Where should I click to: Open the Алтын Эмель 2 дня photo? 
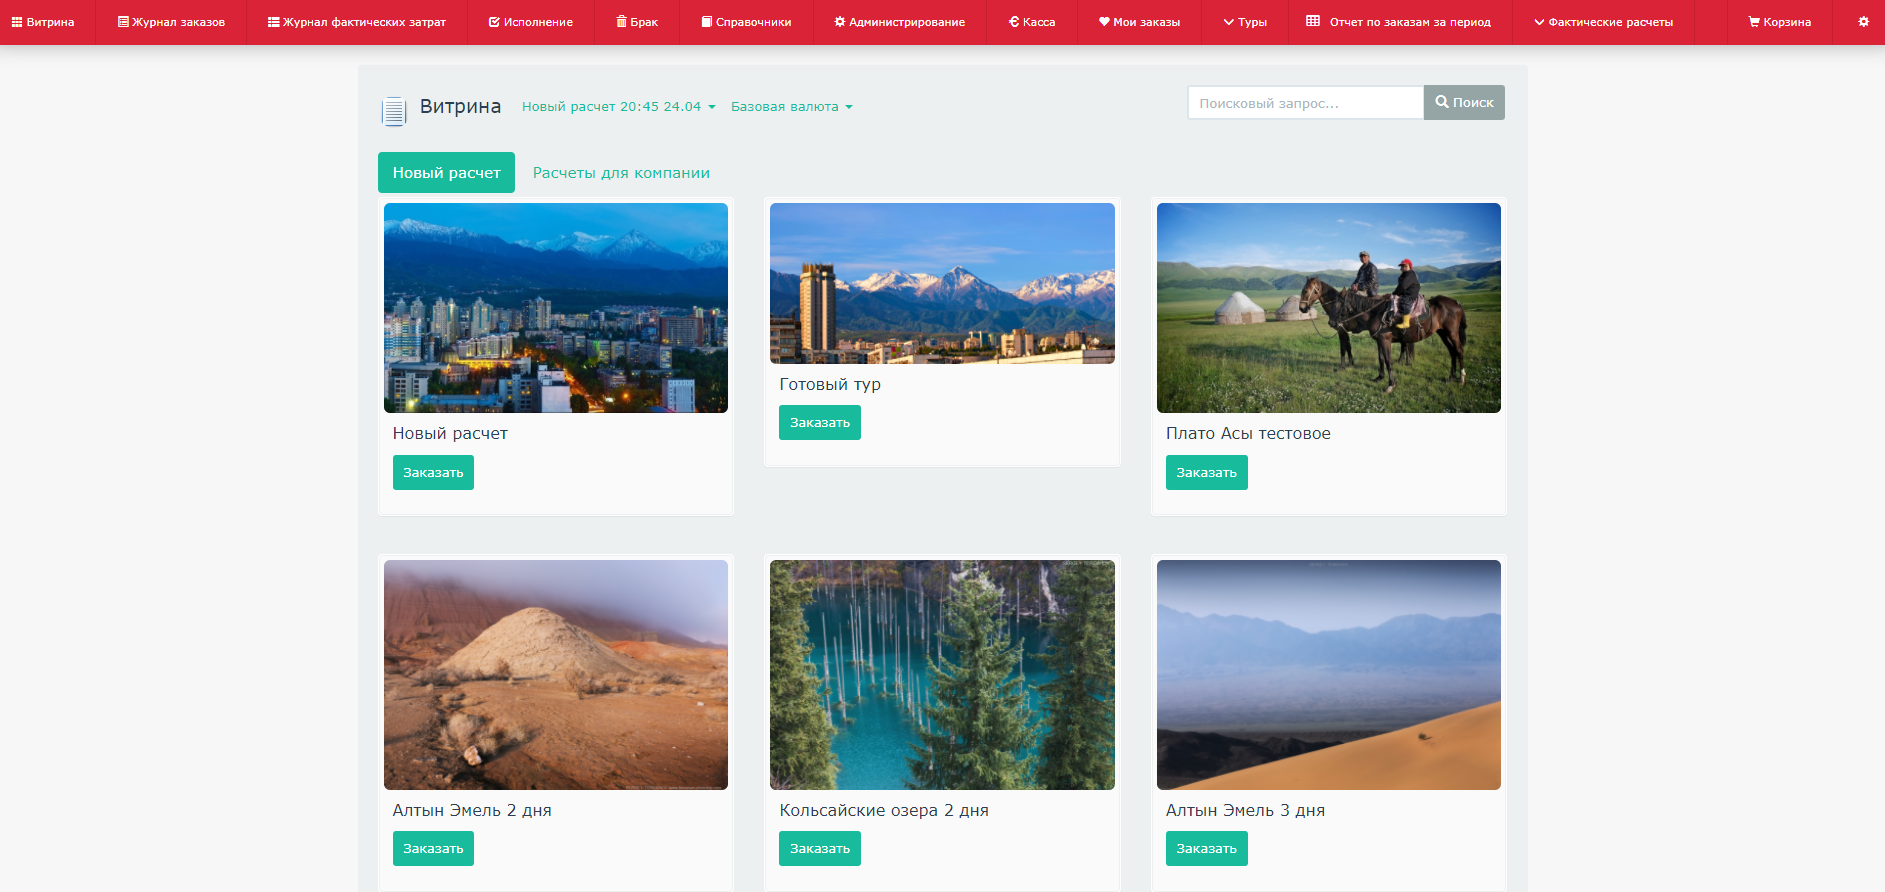[556, 675]
